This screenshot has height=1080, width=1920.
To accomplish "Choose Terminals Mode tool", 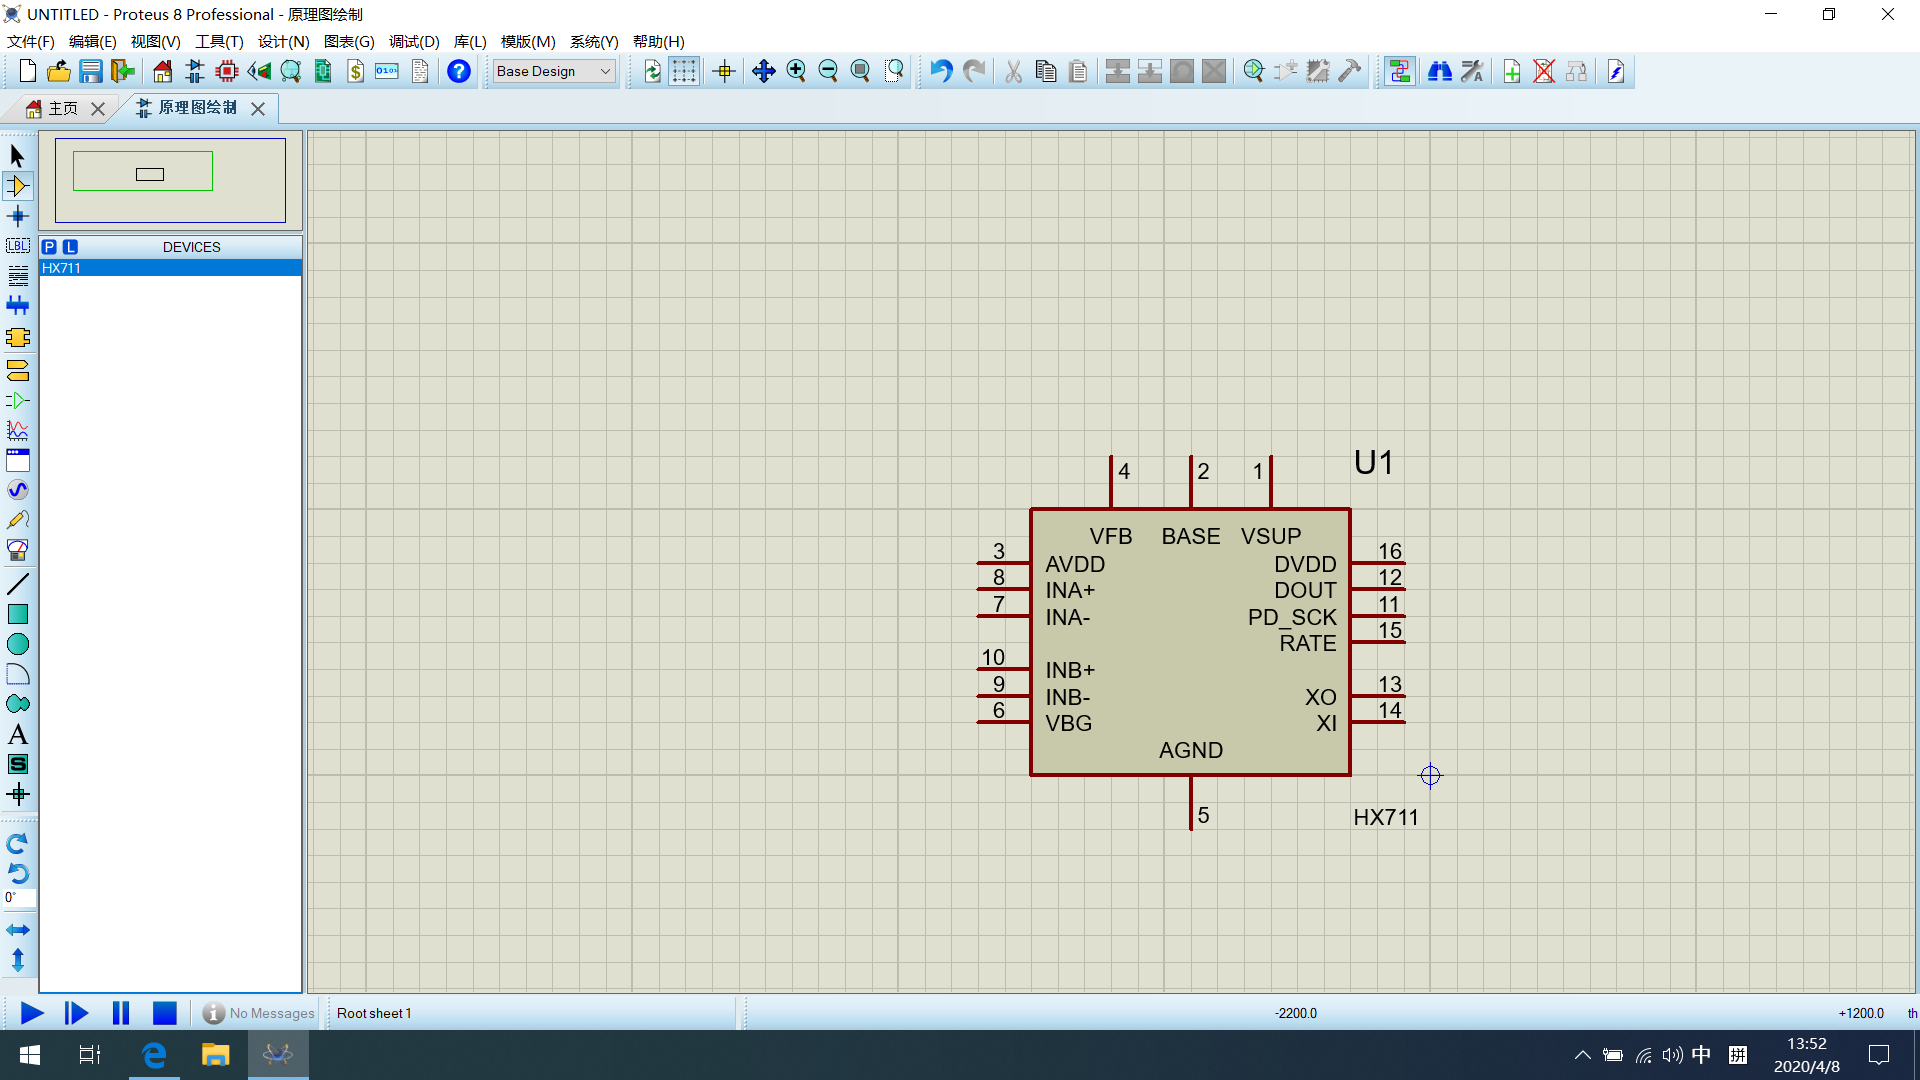I will tap(18, 371).
